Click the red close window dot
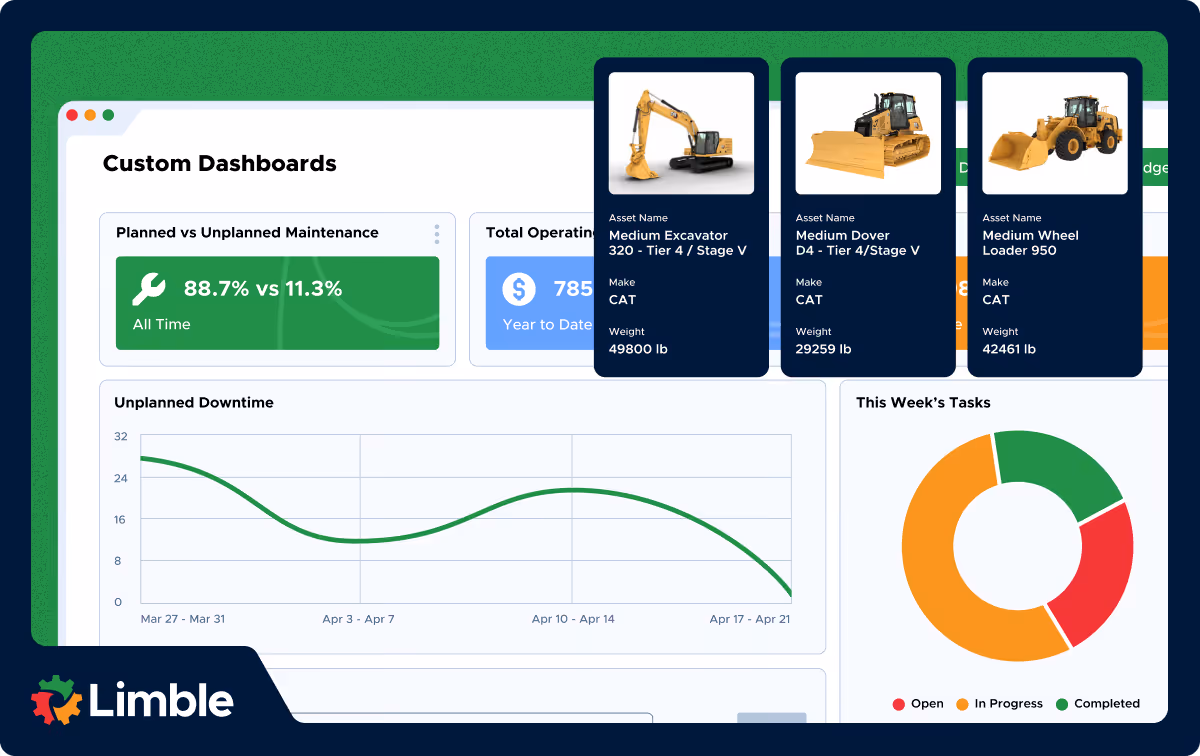 72,115
